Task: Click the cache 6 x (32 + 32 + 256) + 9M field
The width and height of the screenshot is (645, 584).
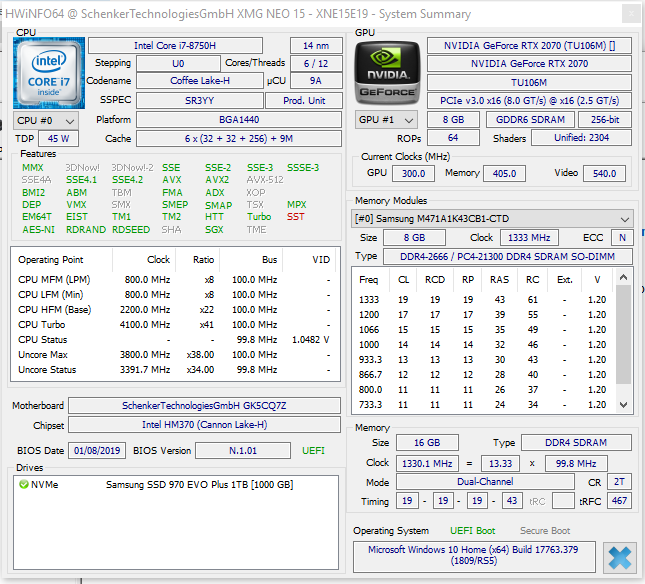Action: coord(239,139)
